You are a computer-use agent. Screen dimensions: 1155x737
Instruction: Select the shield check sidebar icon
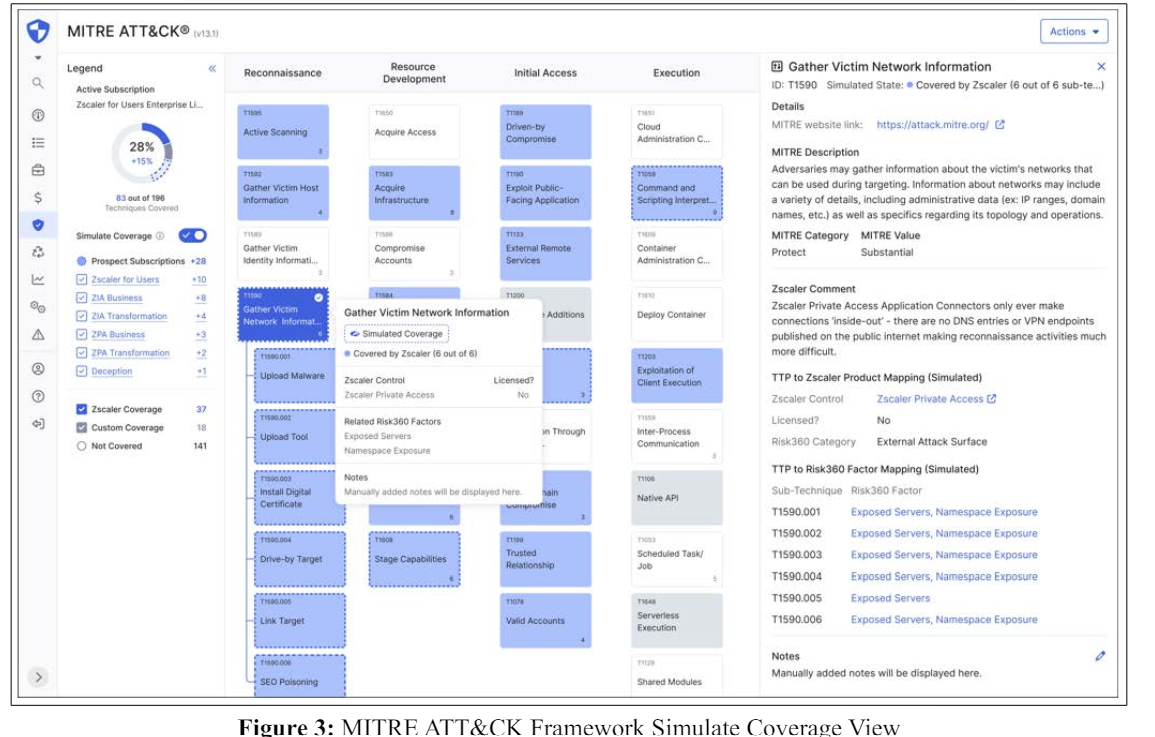38,225
